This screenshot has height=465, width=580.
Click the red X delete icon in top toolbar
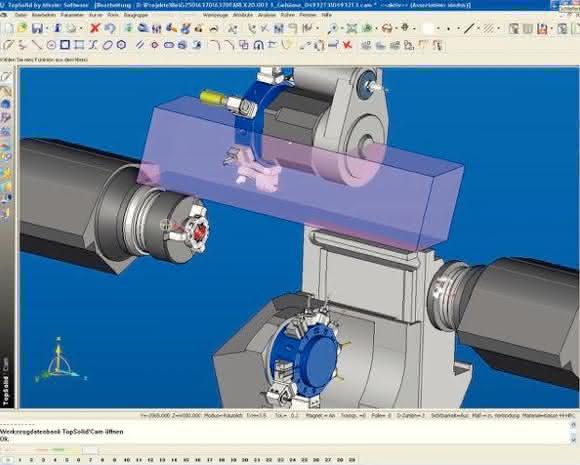95,28
